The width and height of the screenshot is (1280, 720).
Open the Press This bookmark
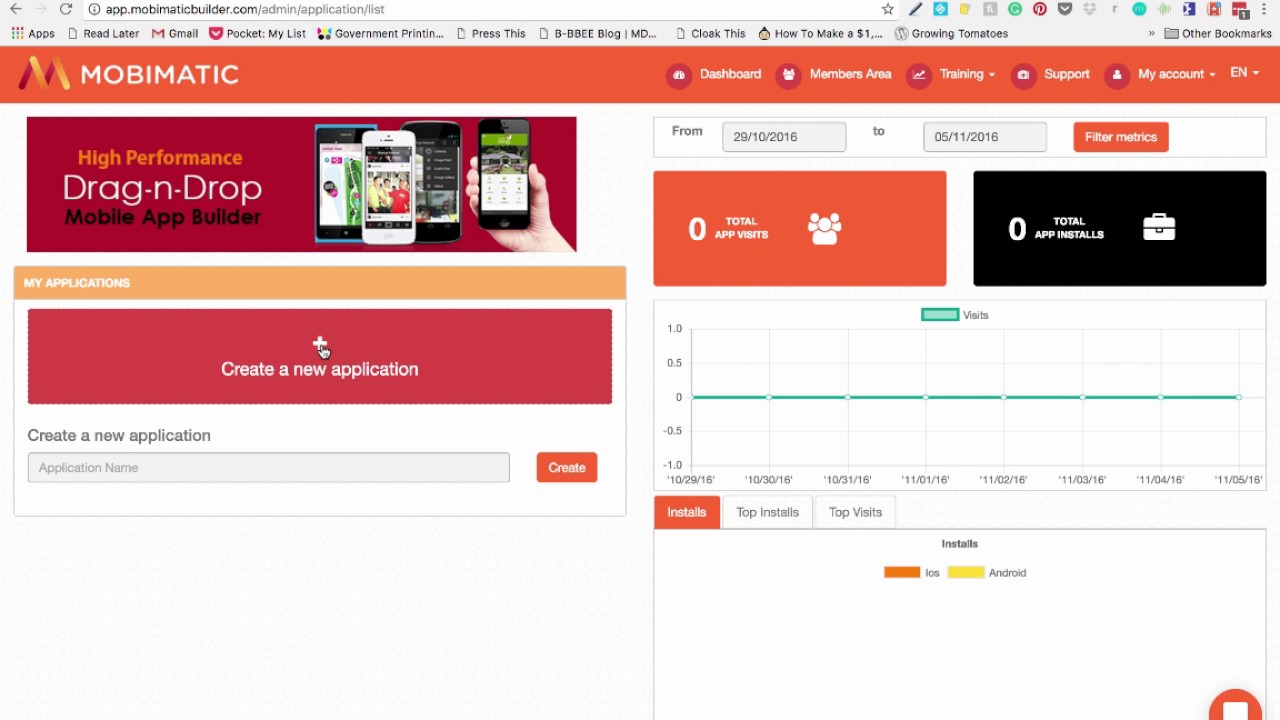(491, 33)
